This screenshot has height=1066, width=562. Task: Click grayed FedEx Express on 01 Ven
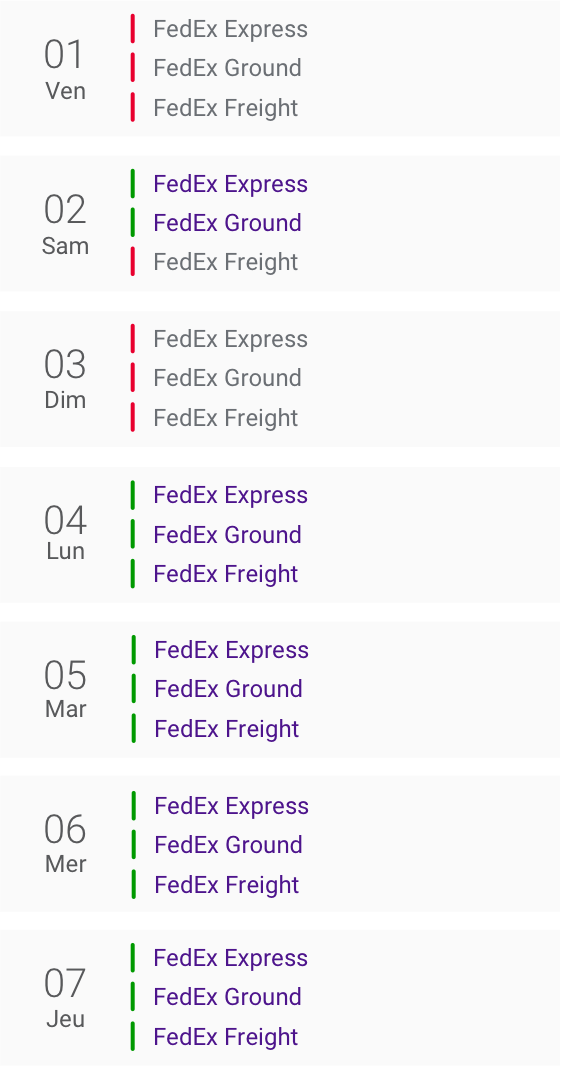coord(230,29)
